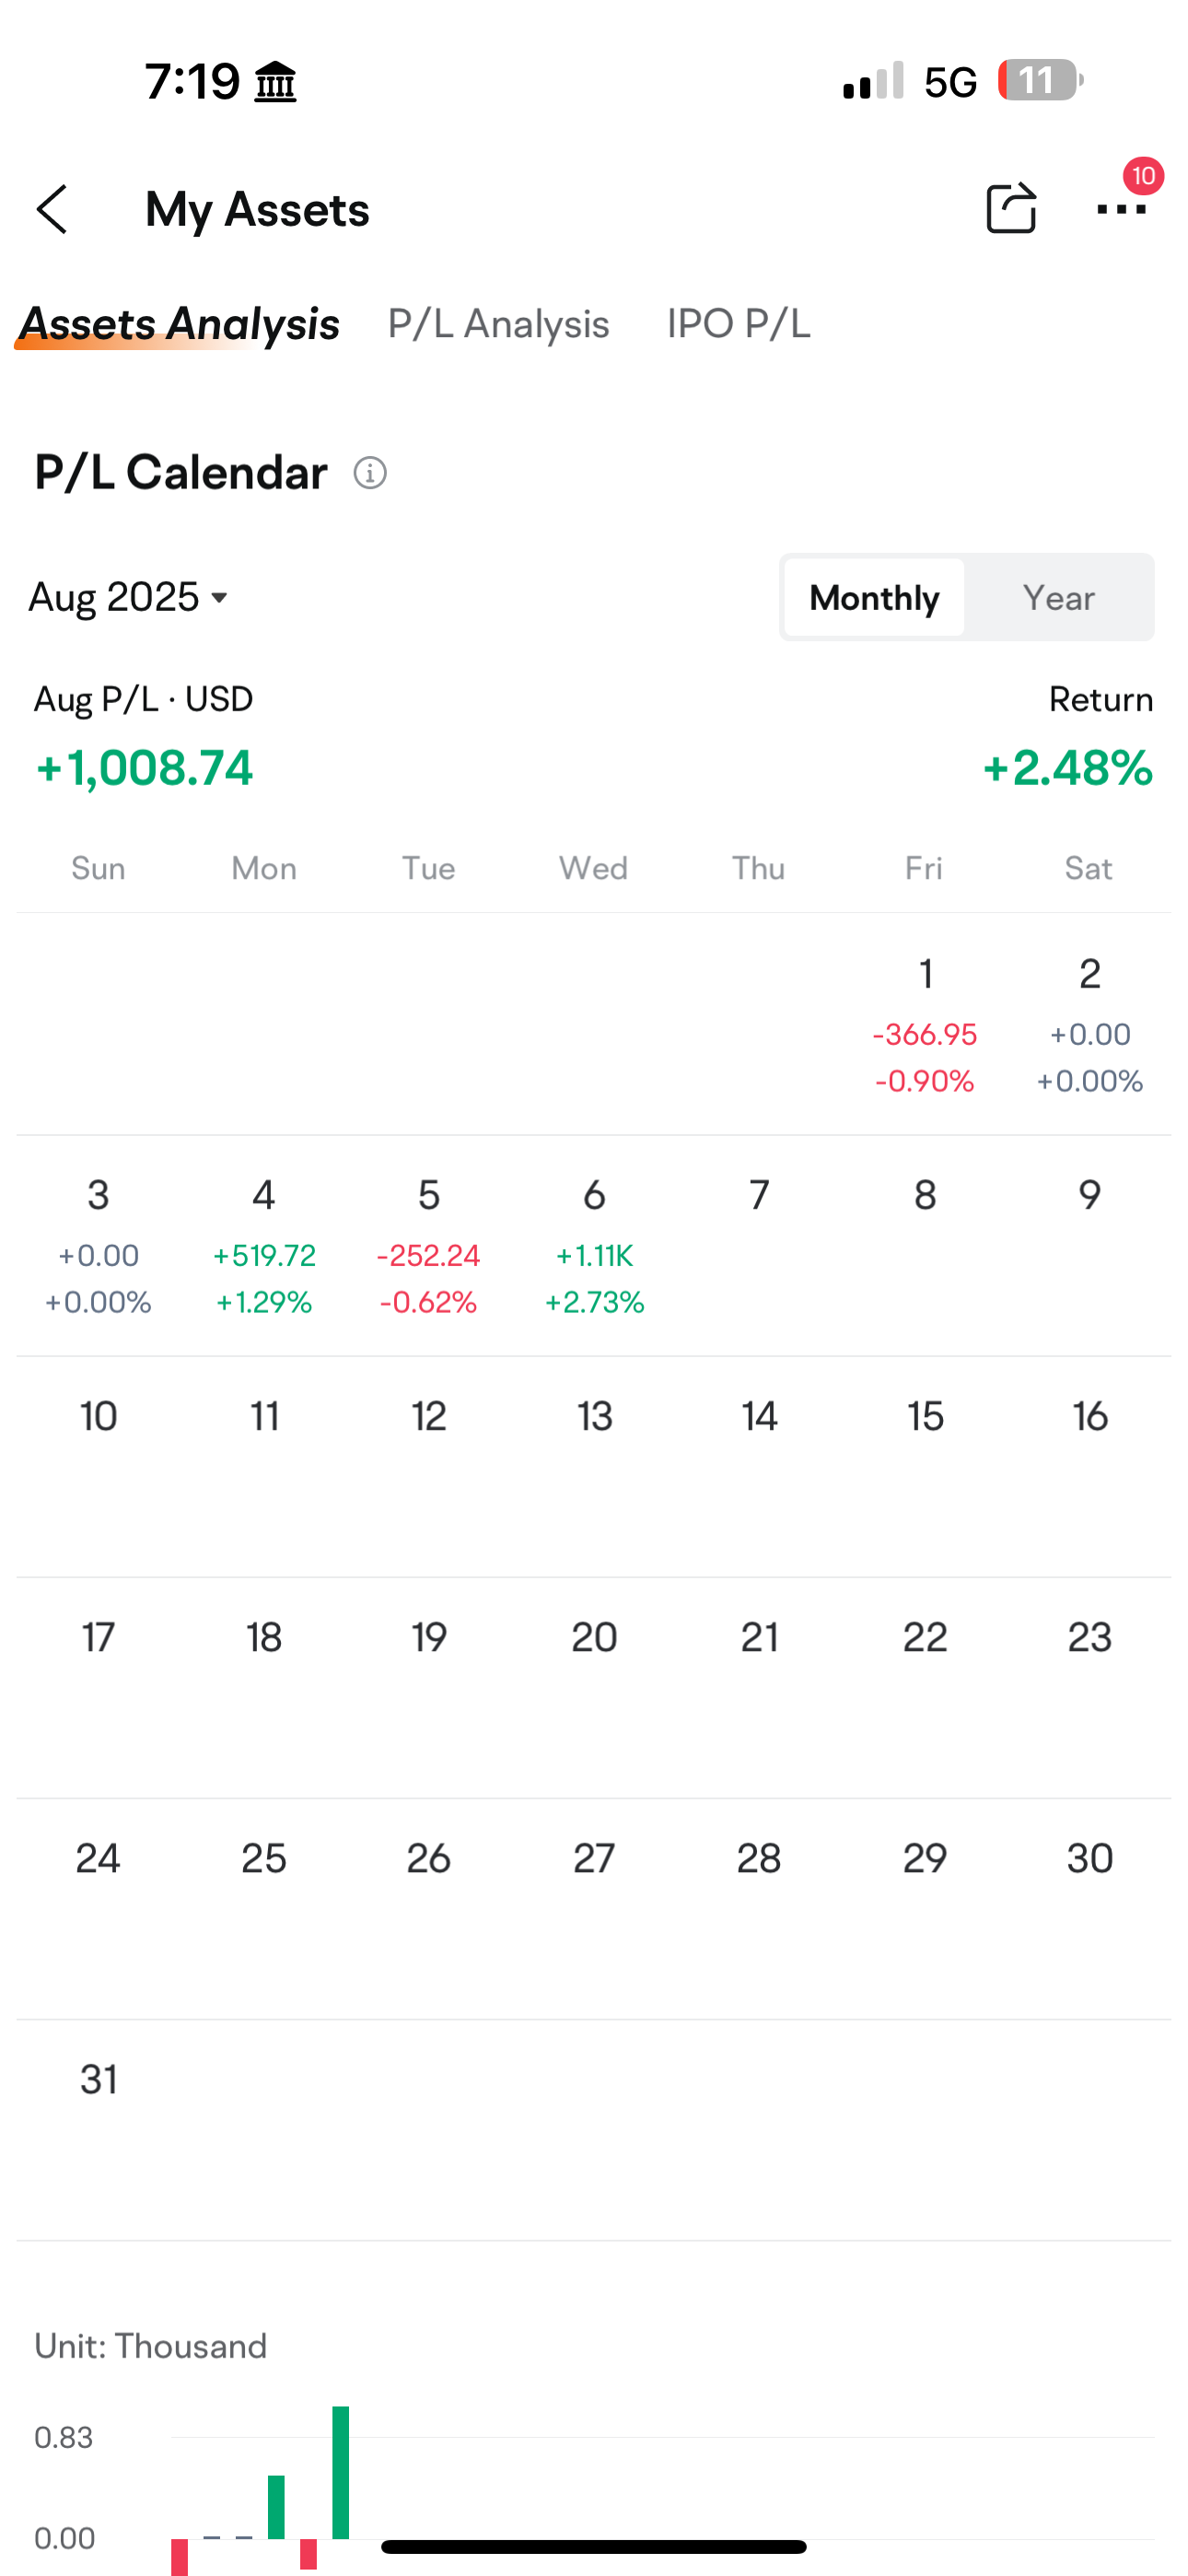Select August 5 with -252.24 loss
Viewport: 1188px width, 2576px height.
click(x=429, y=1246)
